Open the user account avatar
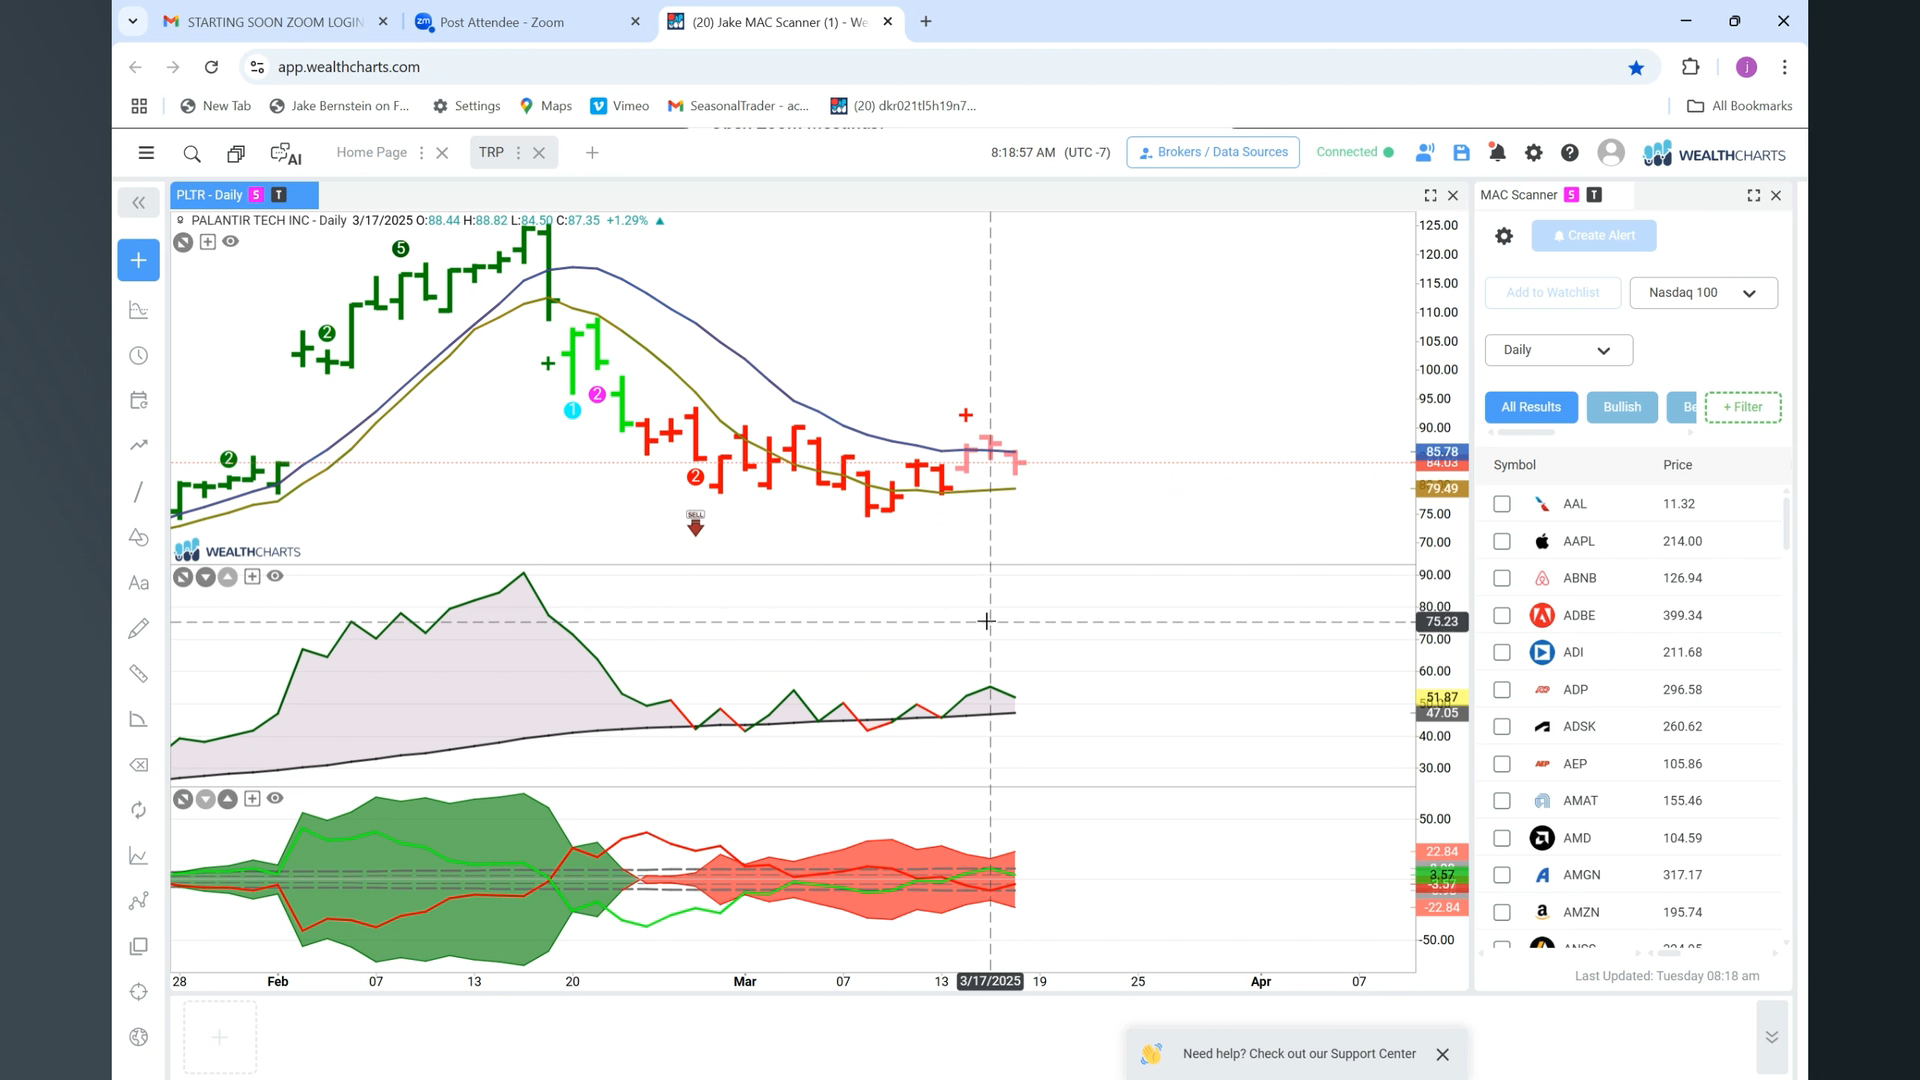The width and height of the screenshot is (1920, 1080). 1611,153
